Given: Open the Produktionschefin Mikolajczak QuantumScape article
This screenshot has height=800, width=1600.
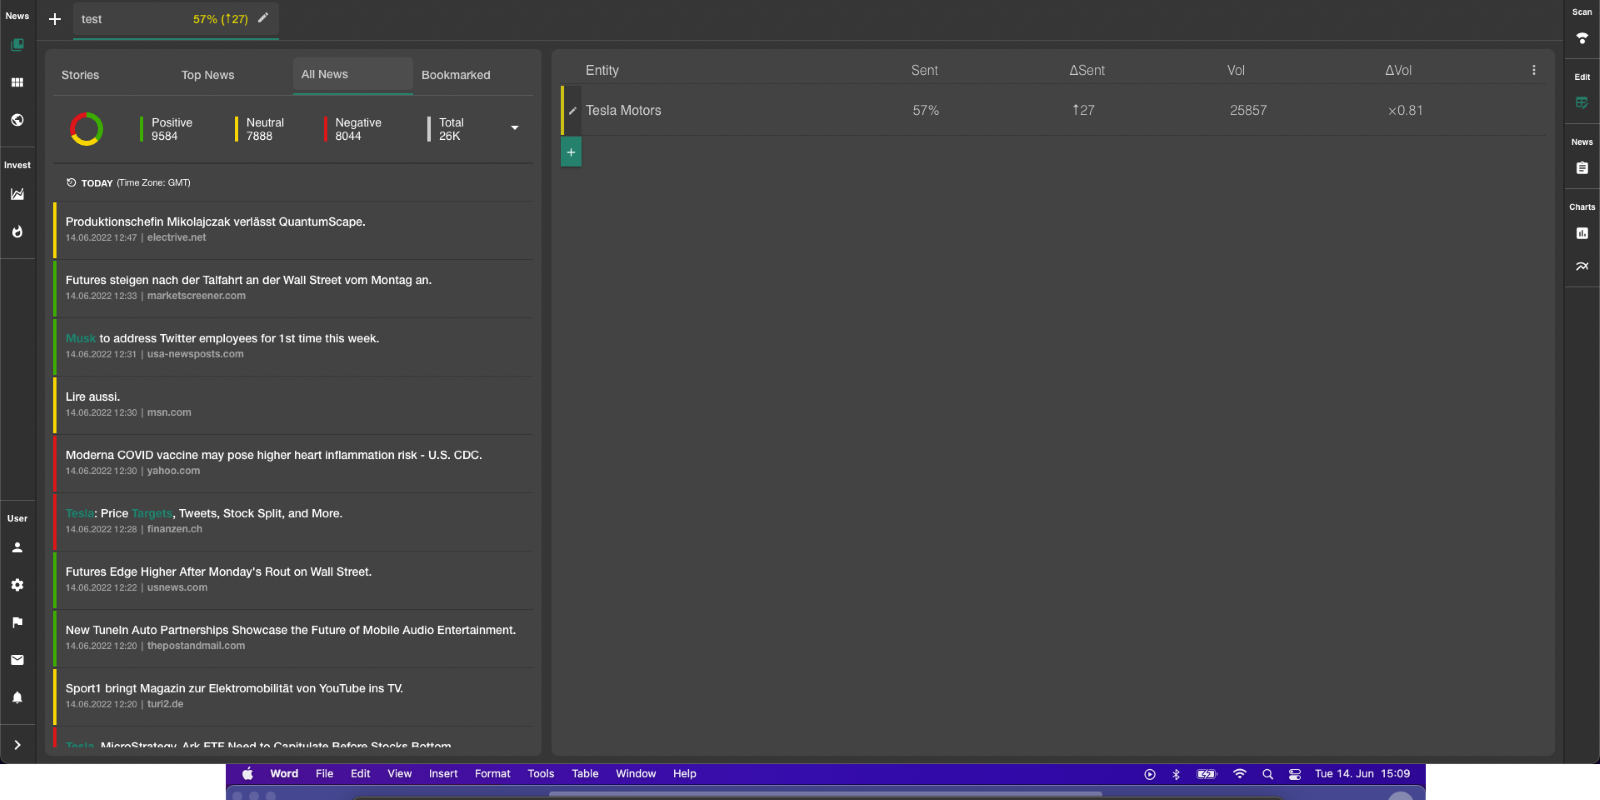Looking at the screenshot, I should point(293,230).
